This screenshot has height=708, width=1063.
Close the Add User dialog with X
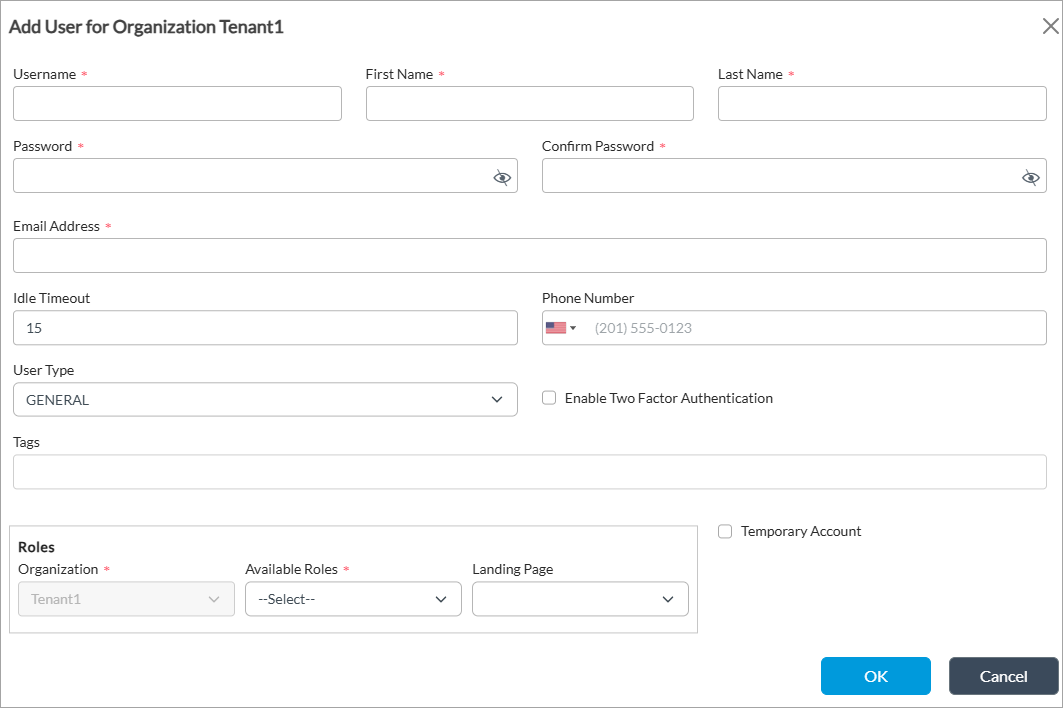(1050, 27)
